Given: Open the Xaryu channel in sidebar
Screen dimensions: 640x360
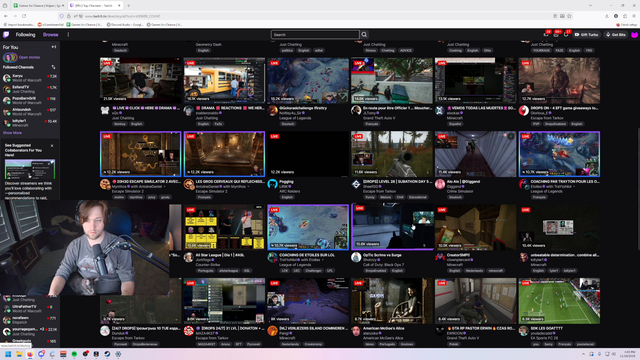Looking at the screenshot, I should (x=30, y=78).
